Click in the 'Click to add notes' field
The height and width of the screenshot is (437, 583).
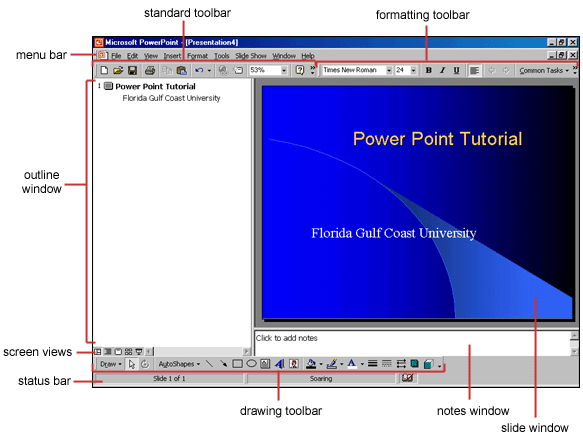[412, 343]
